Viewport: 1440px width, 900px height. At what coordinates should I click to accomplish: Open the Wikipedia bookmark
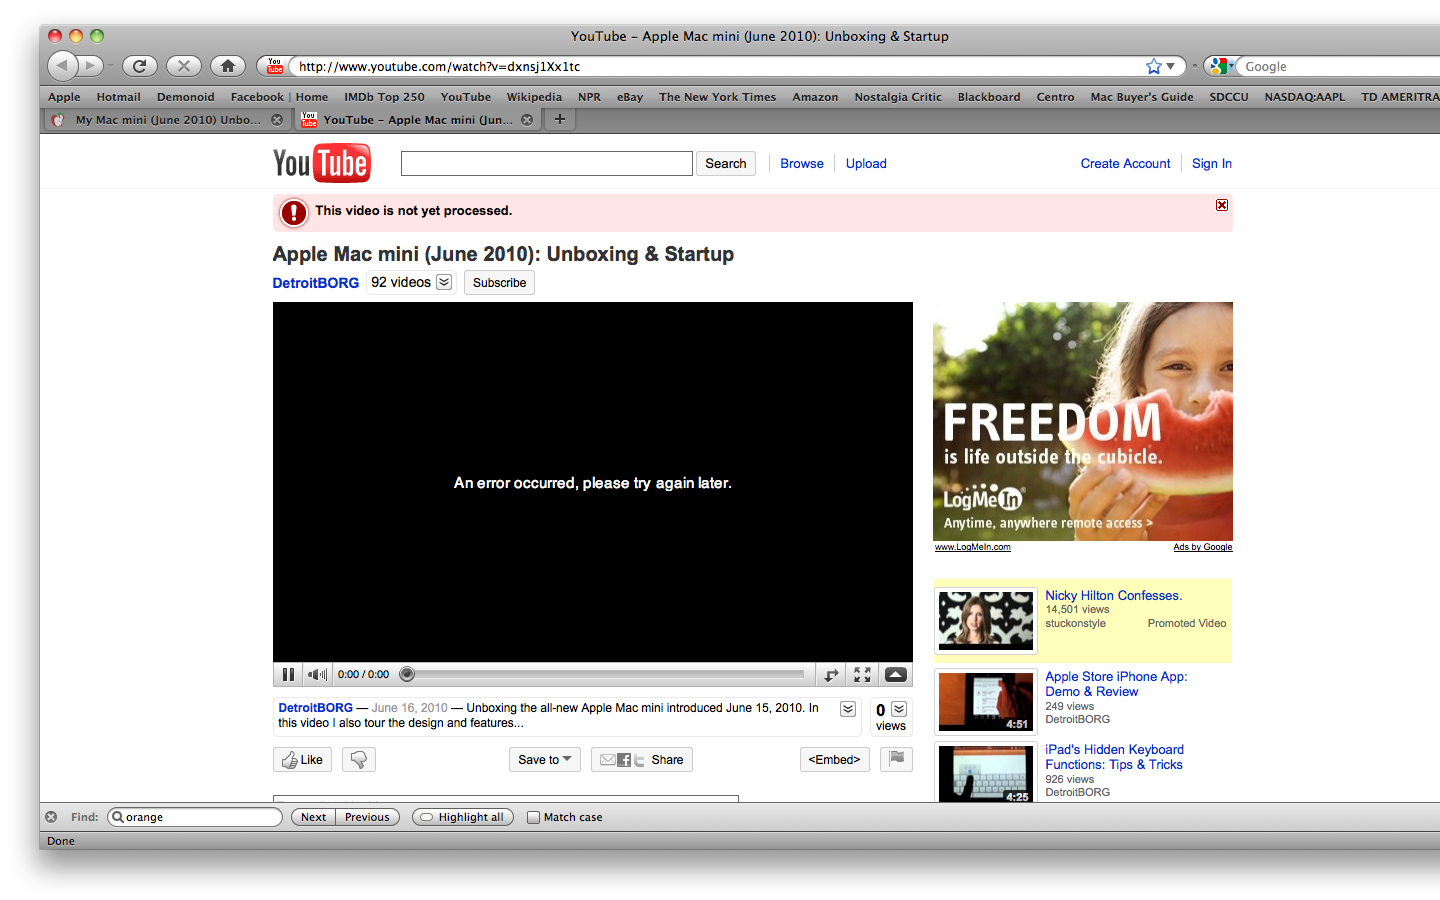pos(534,97)
